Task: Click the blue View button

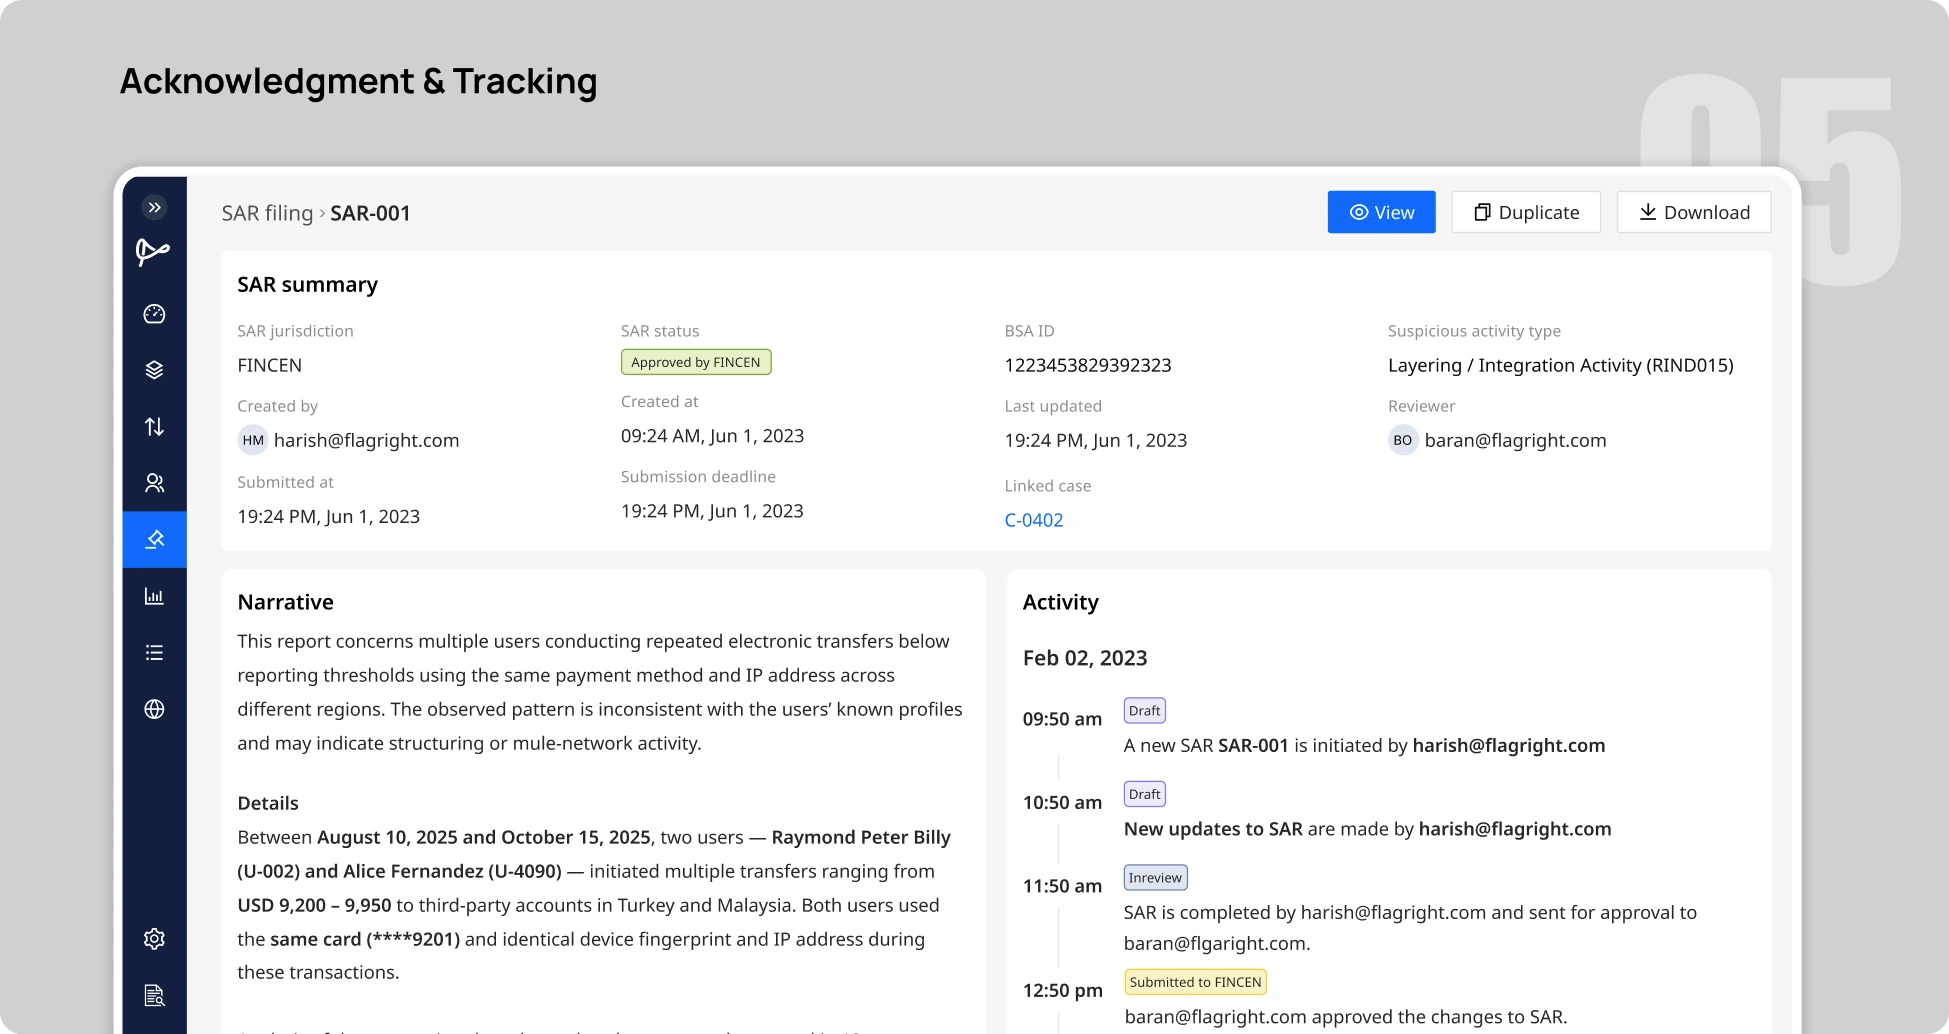Action: click(x=1381, y=212)
